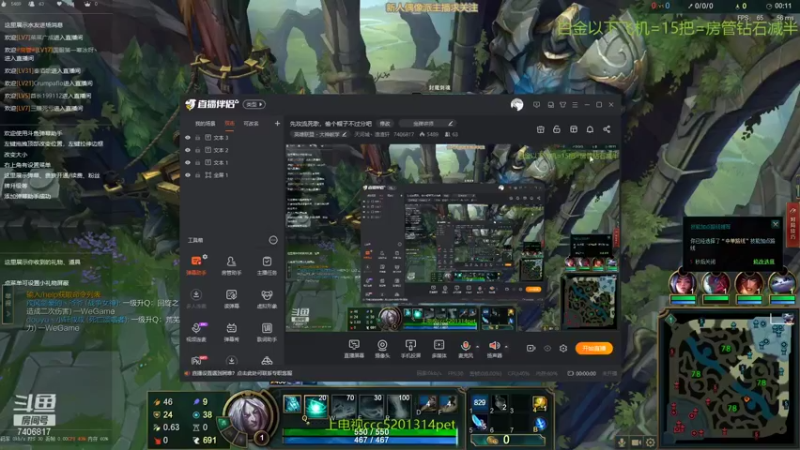Screen dimensions: 800x450
Task: Open the 歌词助手 tool
Action: click(267, 332)
